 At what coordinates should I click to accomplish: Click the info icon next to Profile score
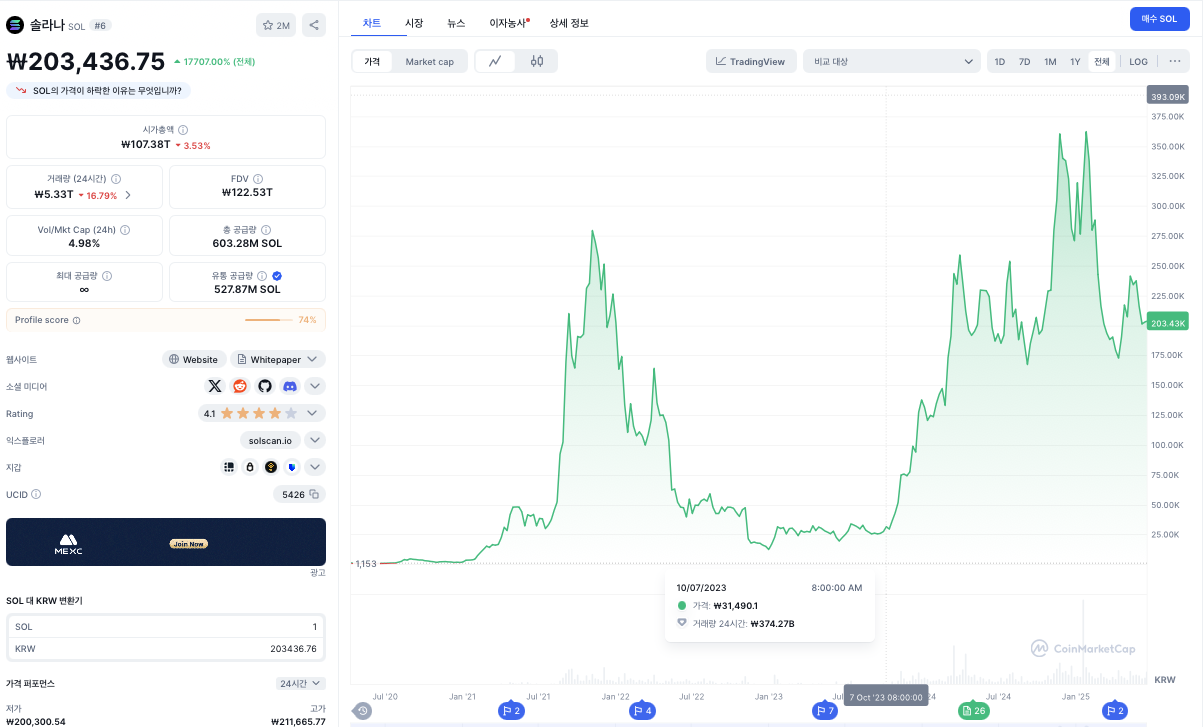pyautogui.click(x=77, y=320)
